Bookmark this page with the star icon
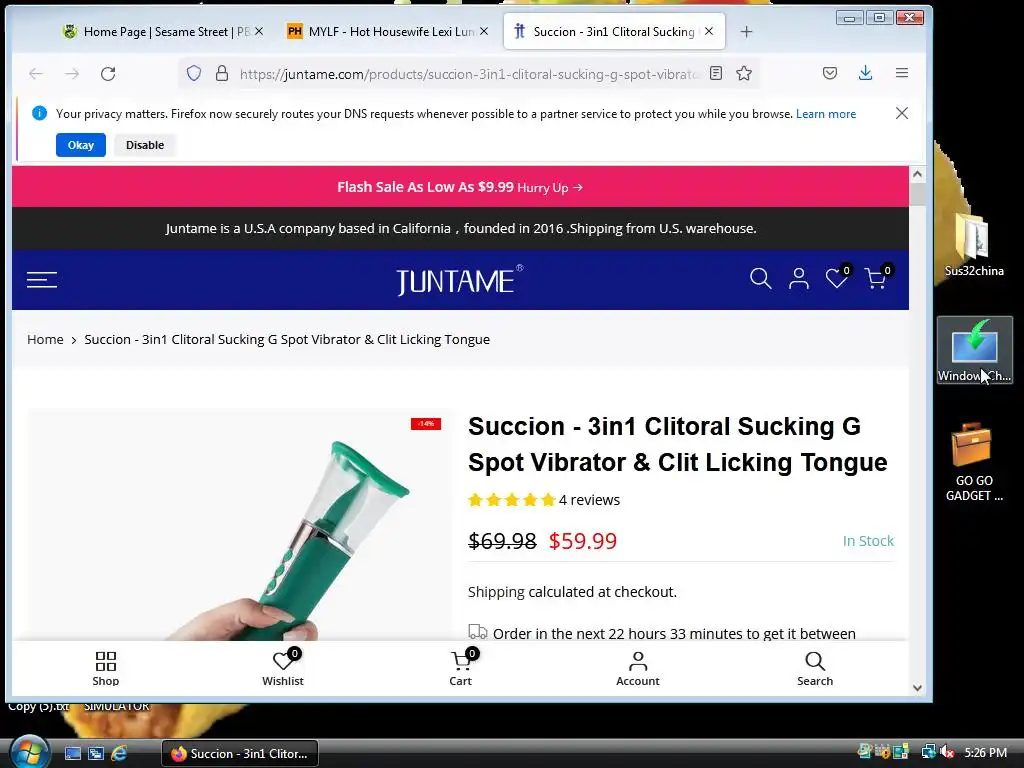The height and width of the screenshot is (768, 1024). tap(744, 73)
